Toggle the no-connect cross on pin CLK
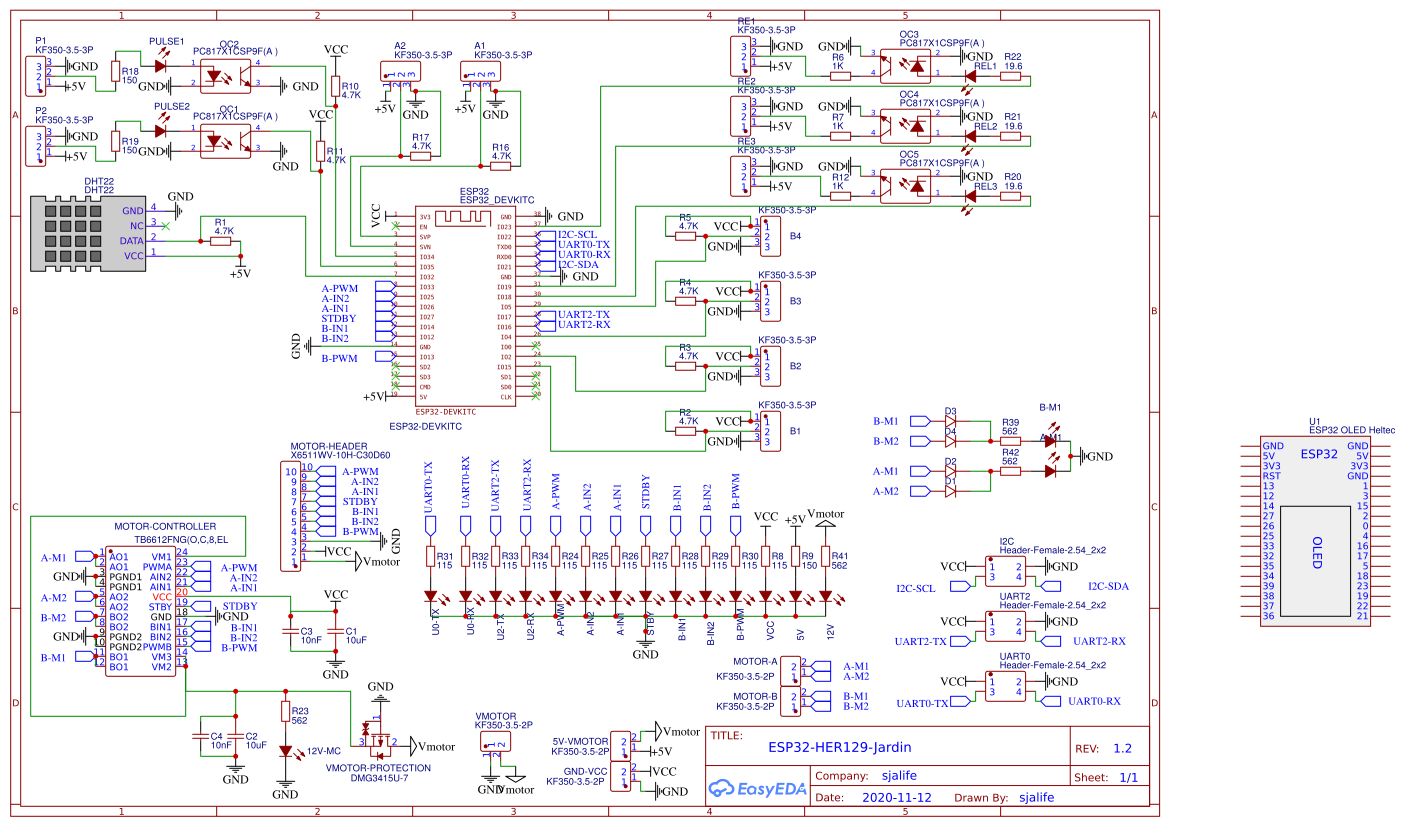The width and height of the screenshot is (1407, 827). coord(536,397)
